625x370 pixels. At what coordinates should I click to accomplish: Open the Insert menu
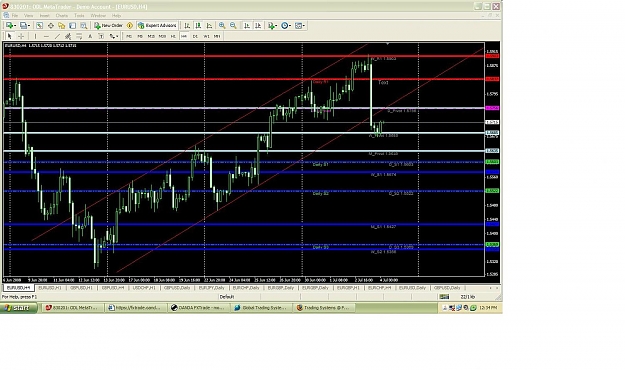(x=44, y=16)
